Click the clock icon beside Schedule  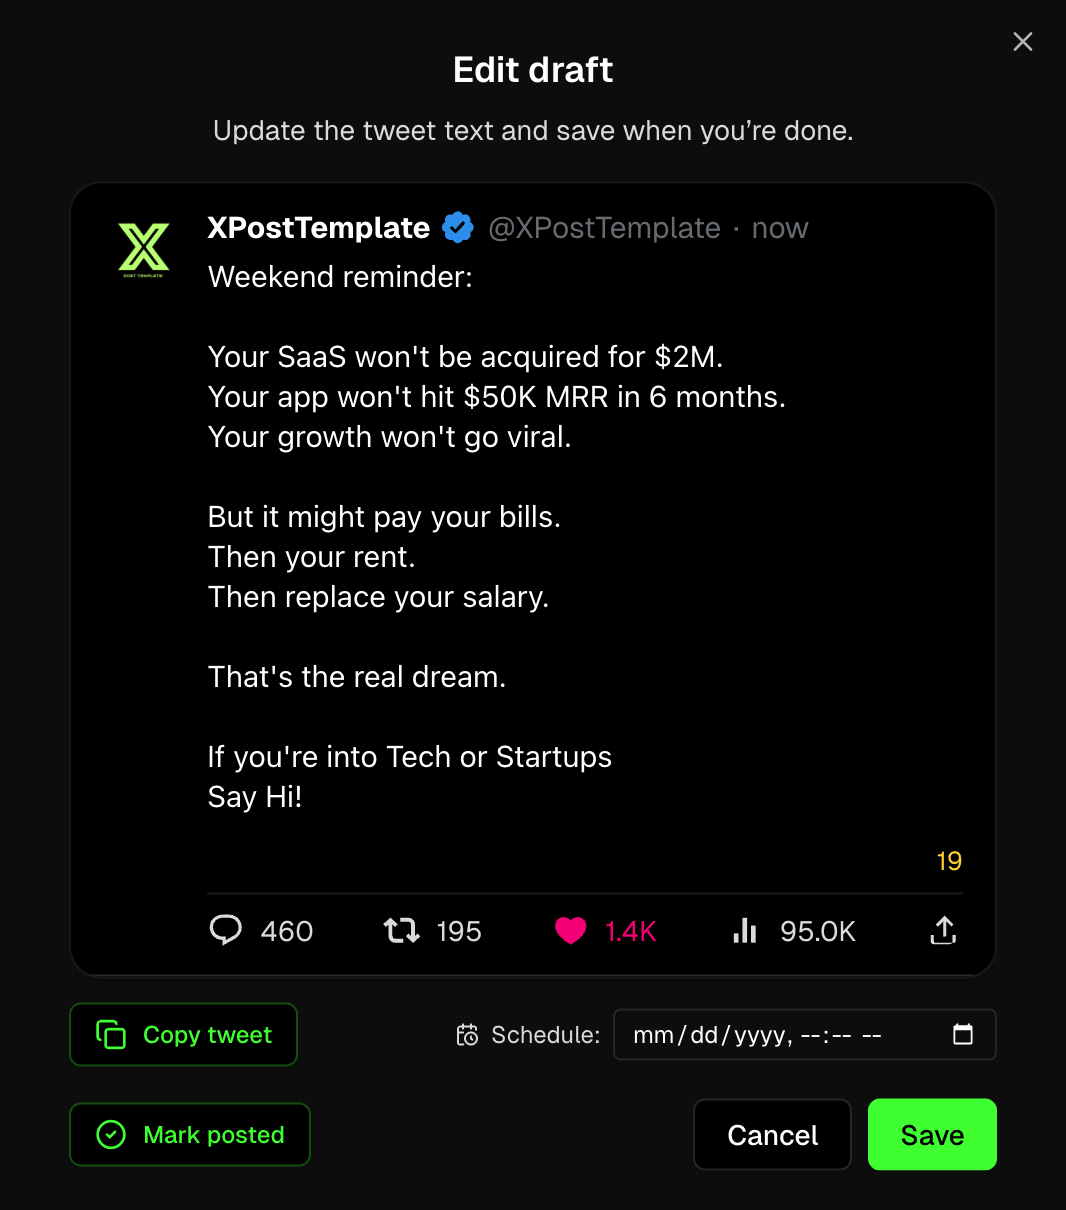coord(467,1035)
